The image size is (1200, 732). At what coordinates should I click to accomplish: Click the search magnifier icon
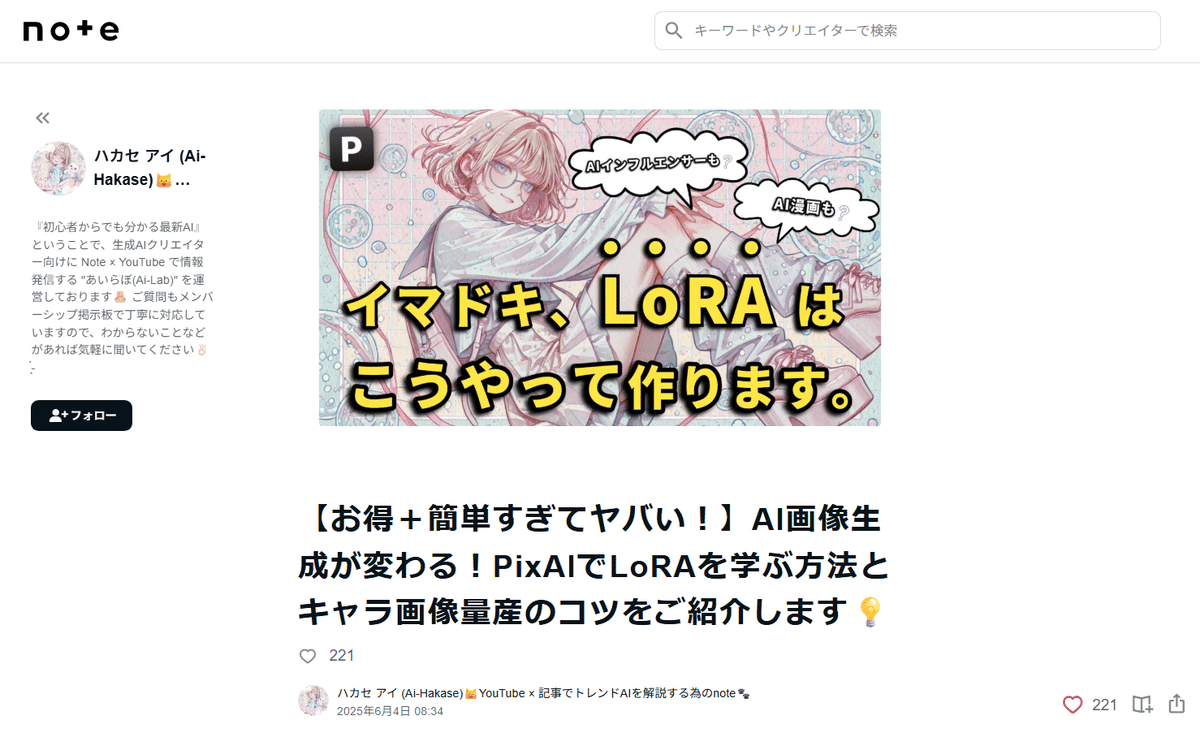tap(674, 31)
